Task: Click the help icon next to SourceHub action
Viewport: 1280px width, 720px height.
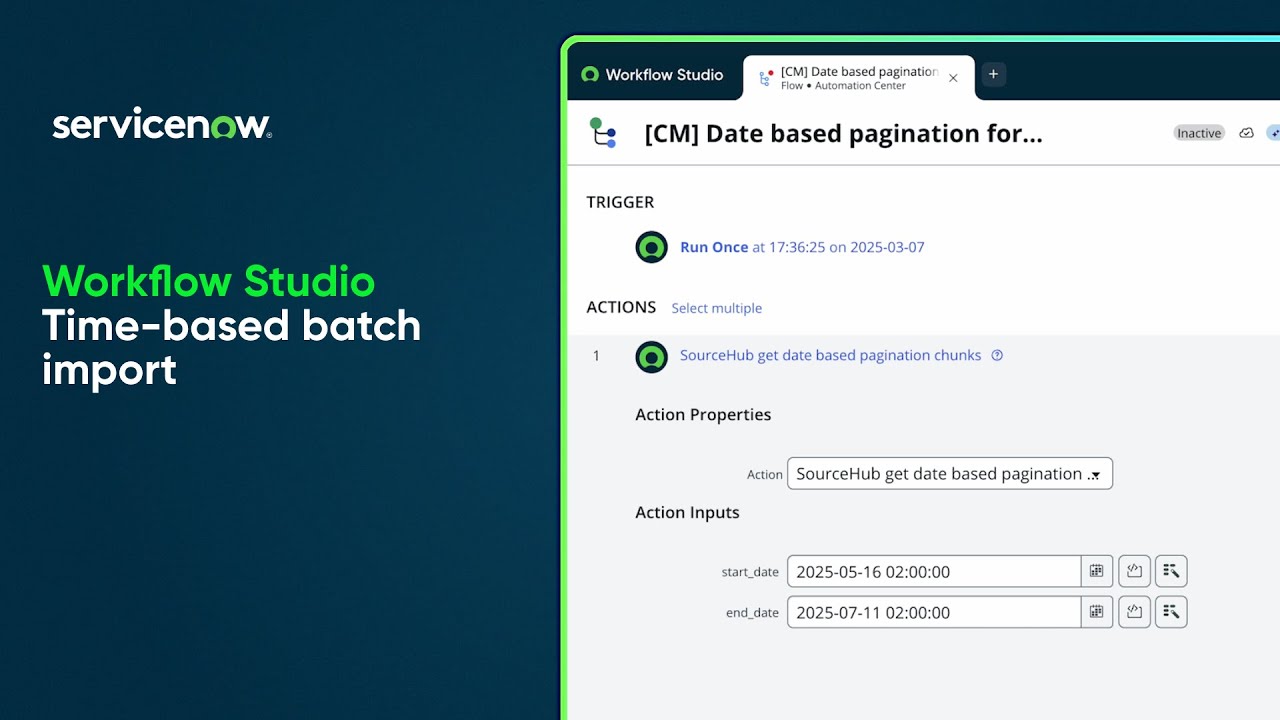Action: 997,355
